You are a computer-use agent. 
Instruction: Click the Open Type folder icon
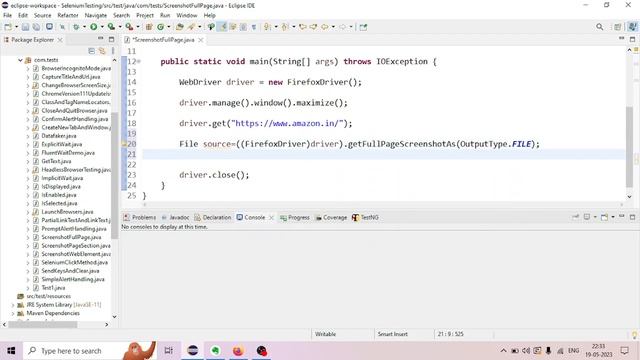pos(180,27)
